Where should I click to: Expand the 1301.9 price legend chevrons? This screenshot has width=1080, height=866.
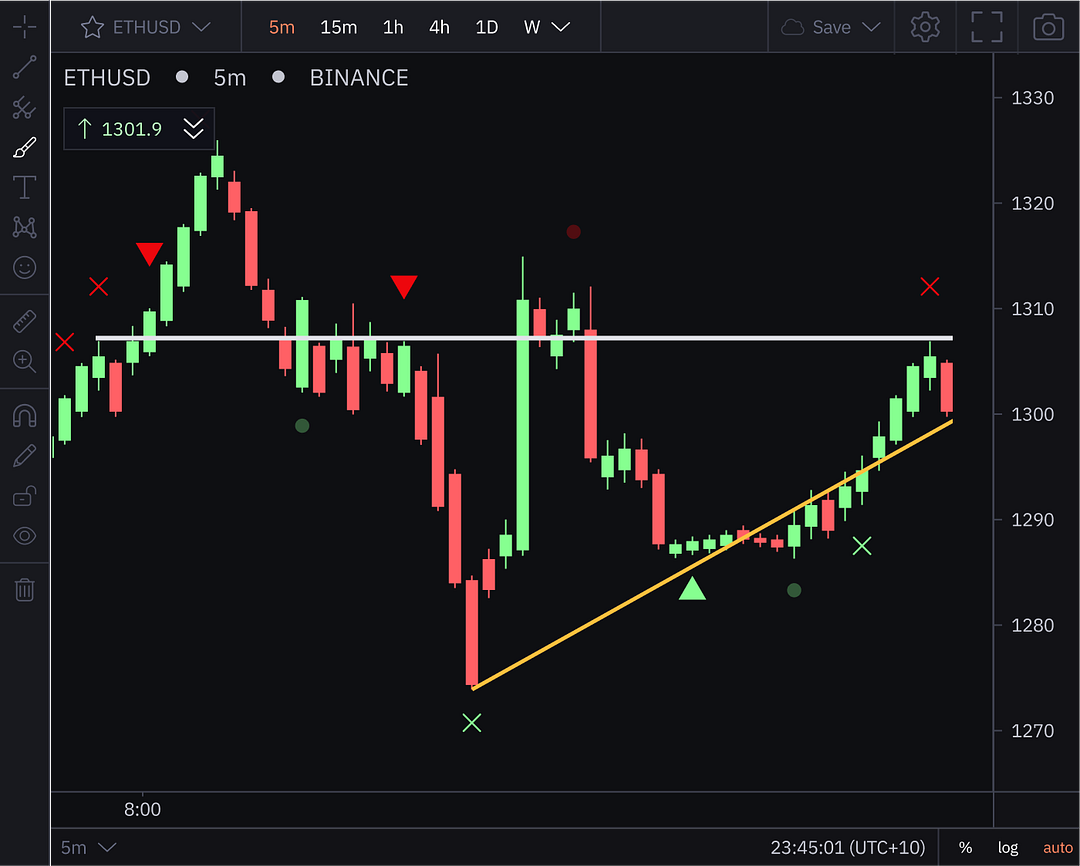tap(193, 128)
